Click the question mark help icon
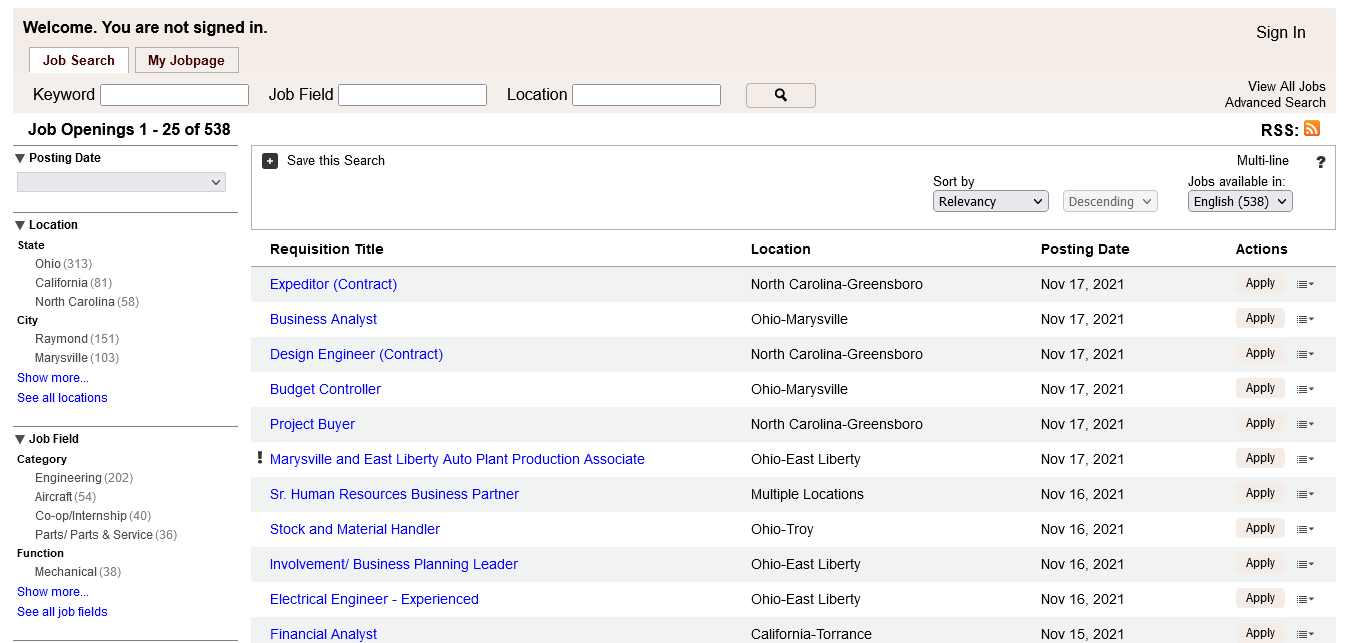 (x=1320, y=162)
